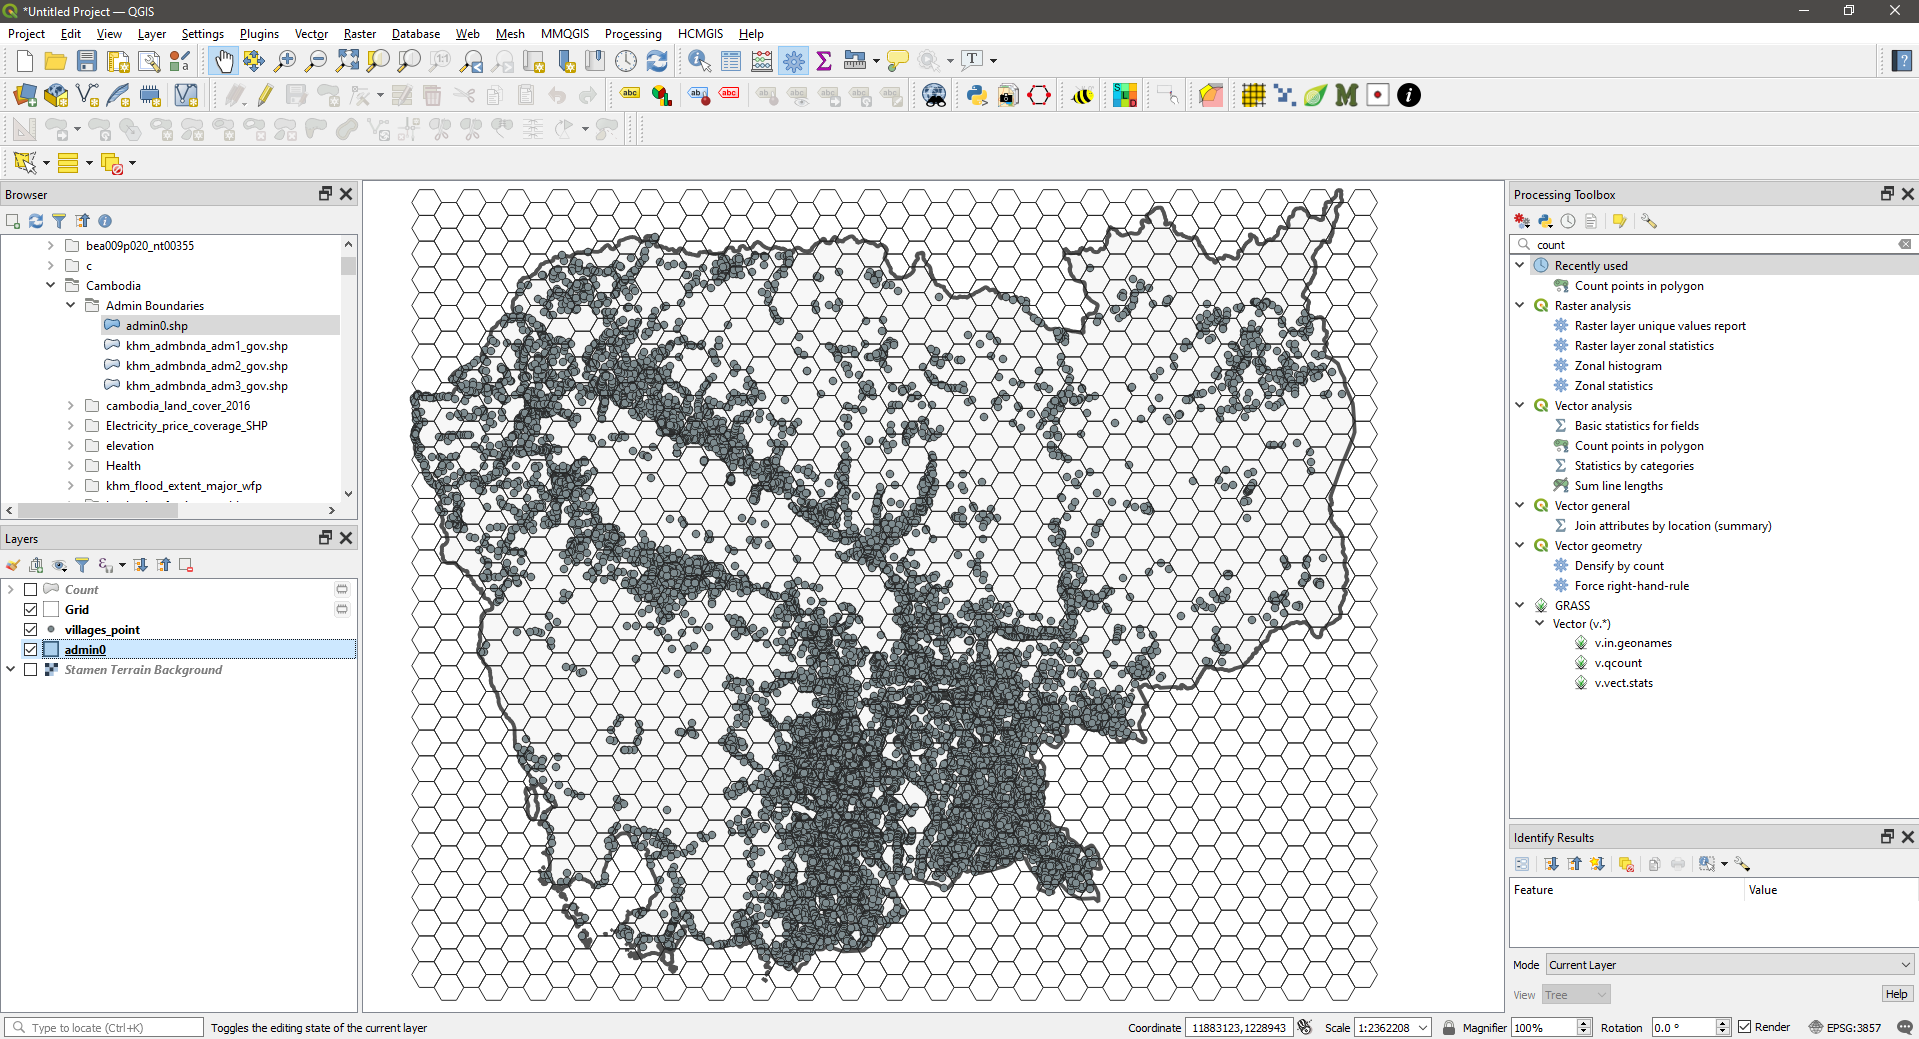Open the Python console icon
The height and width of the screenshot is (1039, 1919).
[977, 95]
